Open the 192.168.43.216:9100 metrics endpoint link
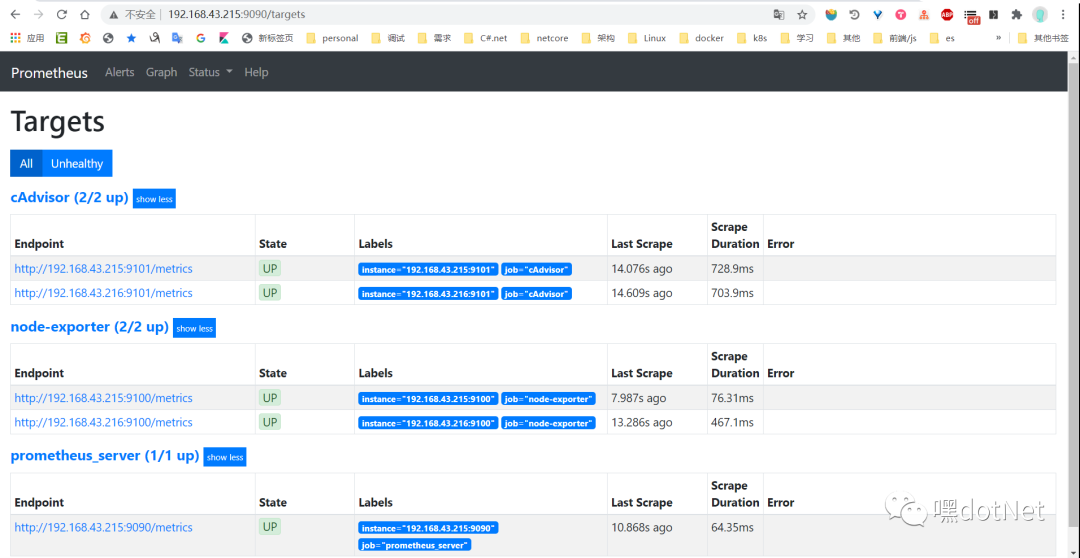1080x558 pixels. pos(103,423)
